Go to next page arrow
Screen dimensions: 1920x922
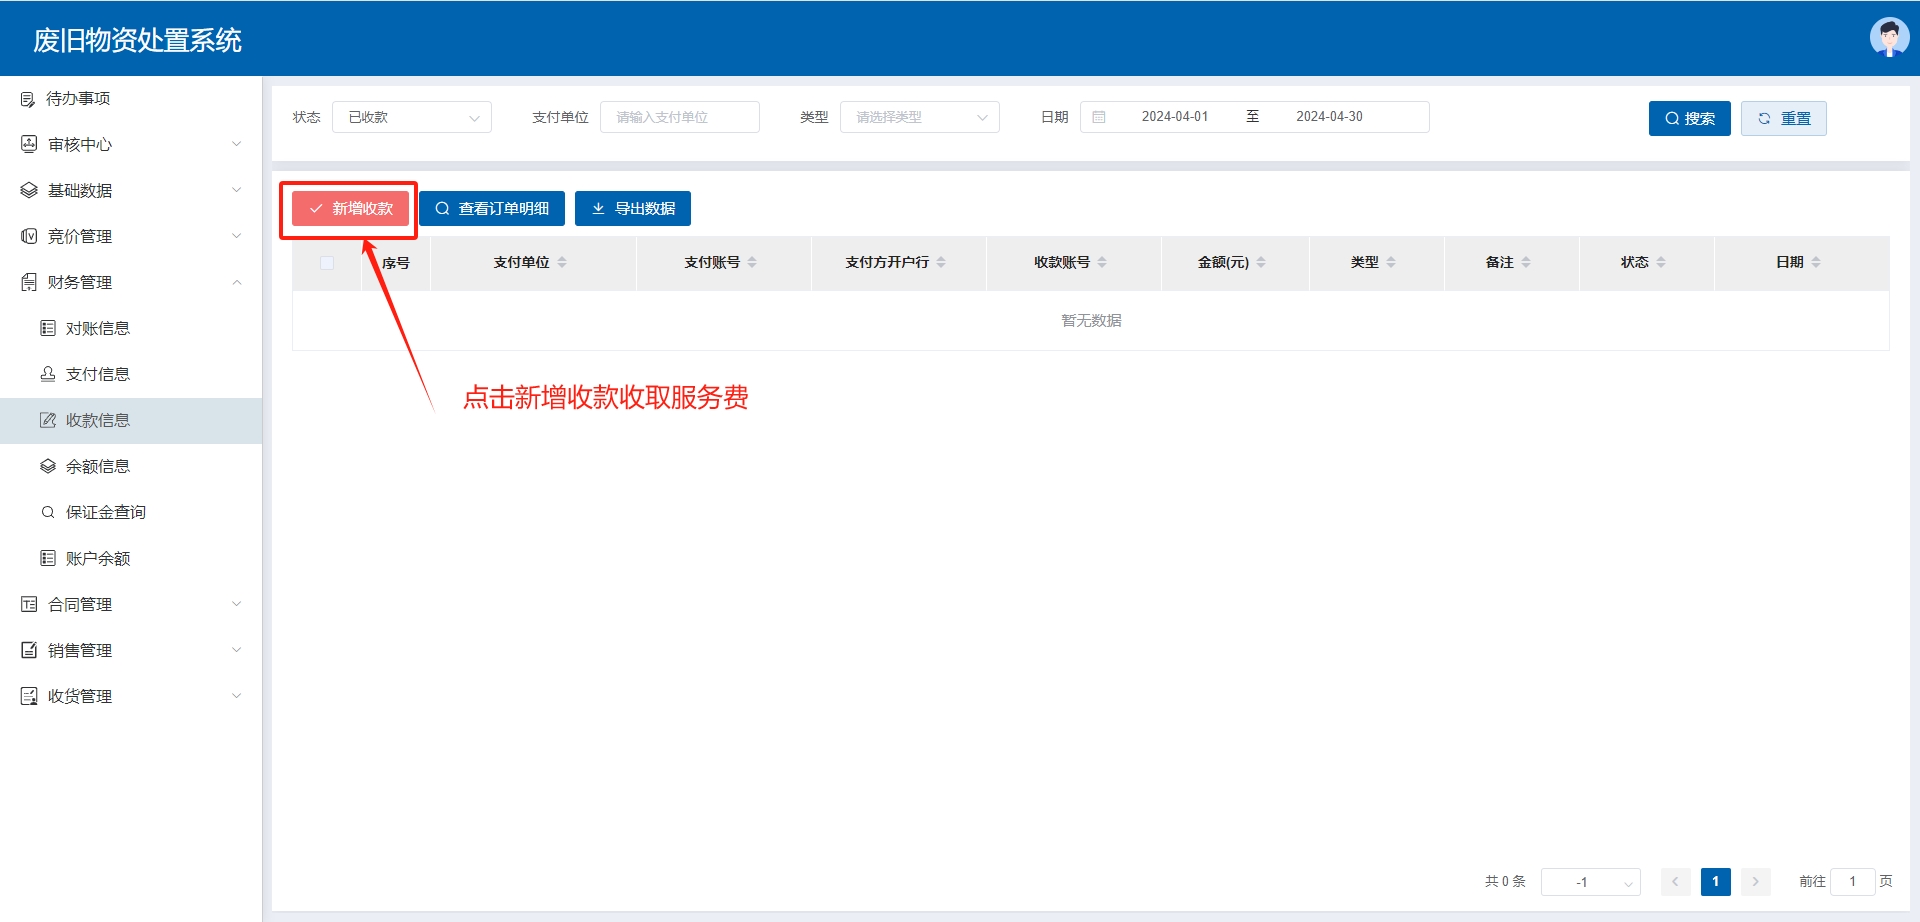click(x=1755, y=882)
